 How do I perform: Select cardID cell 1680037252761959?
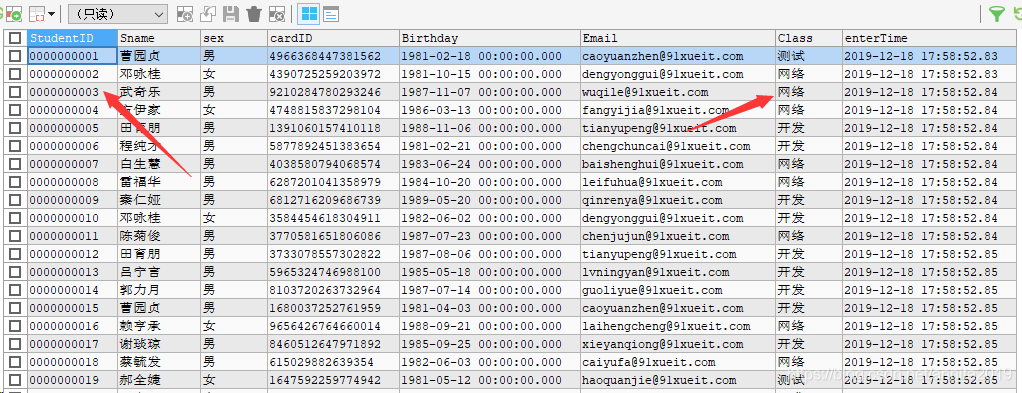pos(333,308)
